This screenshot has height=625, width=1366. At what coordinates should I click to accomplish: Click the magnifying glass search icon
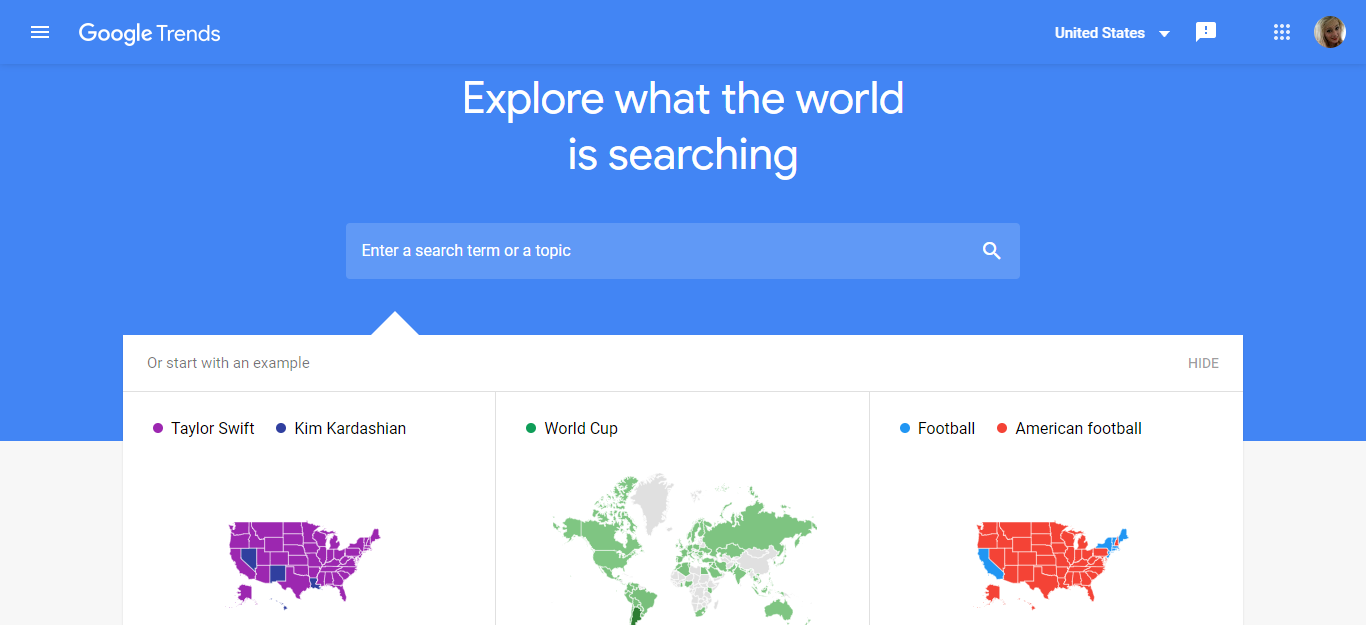click(x=991, y=251)
